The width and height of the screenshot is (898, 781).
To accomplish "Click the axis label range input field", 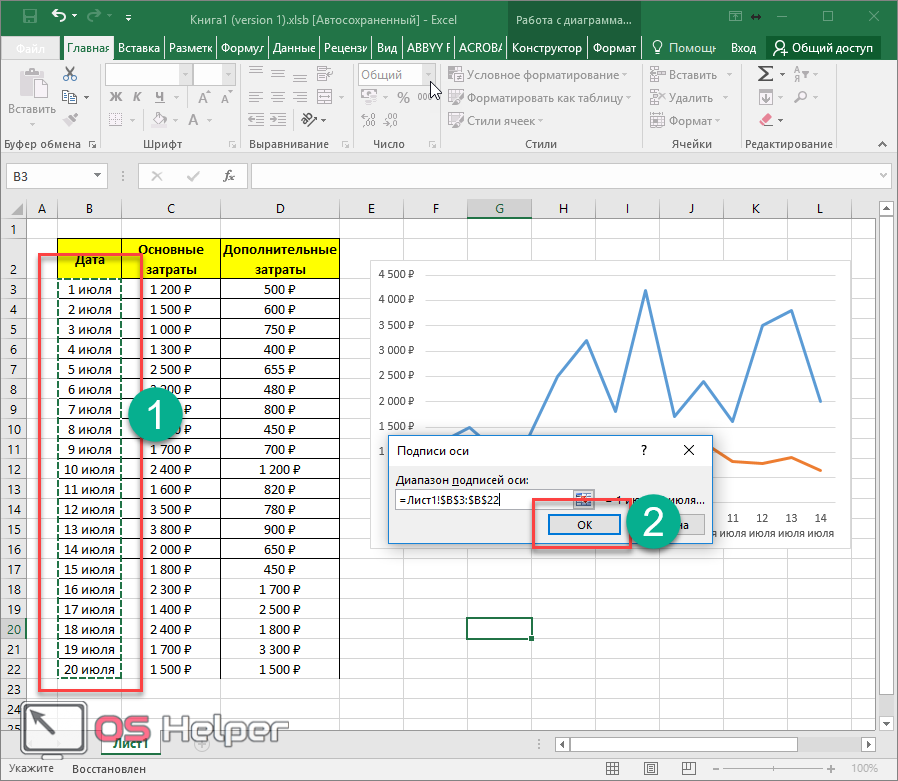I will tap(484, 498).
